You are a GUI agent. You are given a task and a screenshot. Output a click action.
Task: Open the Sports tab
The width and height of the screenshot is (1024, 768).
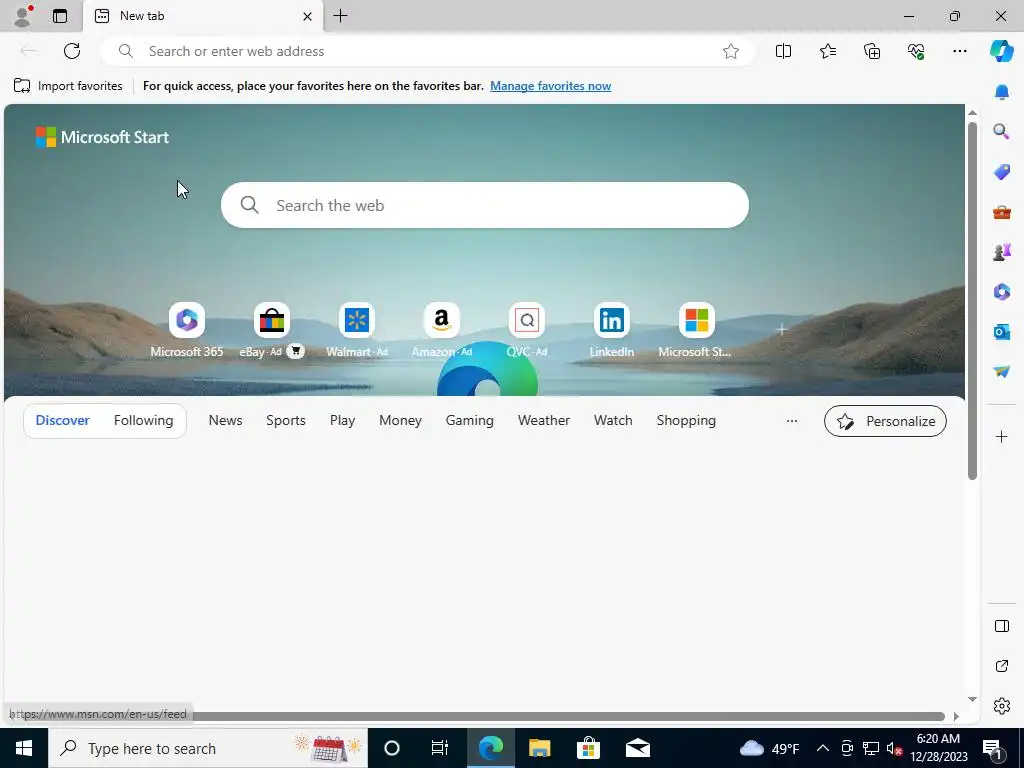coord(285,421)
